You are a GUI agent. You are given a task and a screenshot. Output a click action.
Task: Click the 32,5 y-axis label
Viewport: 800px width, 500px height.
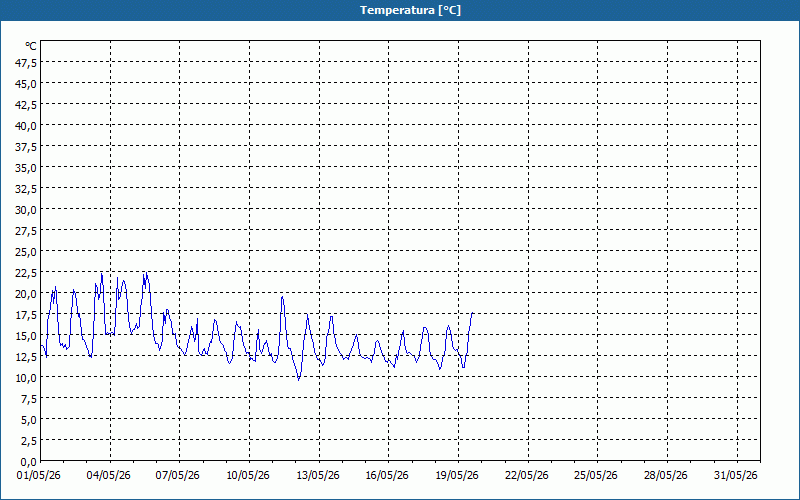(x=27, y=189)
